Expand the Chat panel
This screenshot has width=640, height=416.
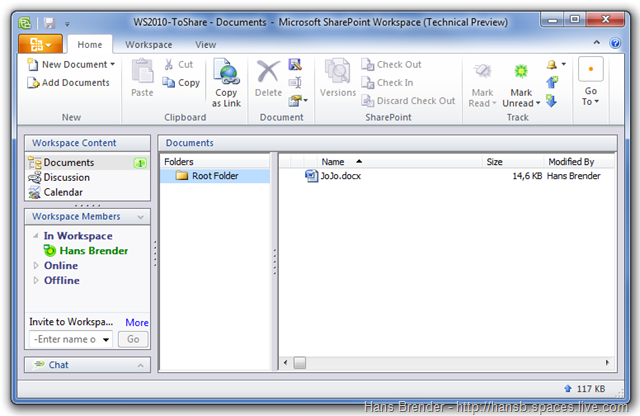coord(140,365)
